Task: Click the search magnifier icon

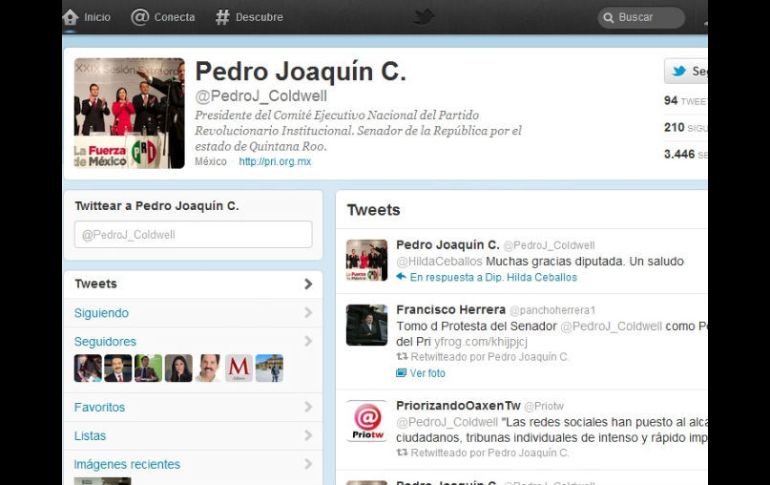Action: click(x=607, y=18)
